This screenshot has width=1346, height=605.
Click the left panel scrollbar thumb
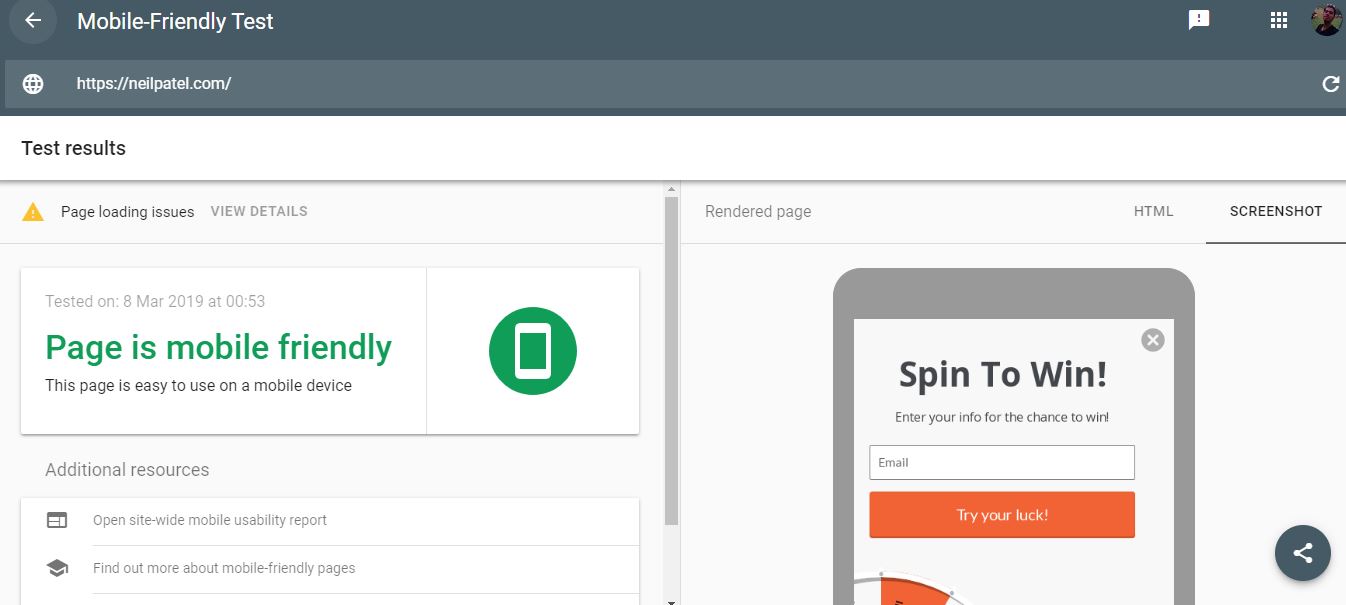(x=671, y=360)
